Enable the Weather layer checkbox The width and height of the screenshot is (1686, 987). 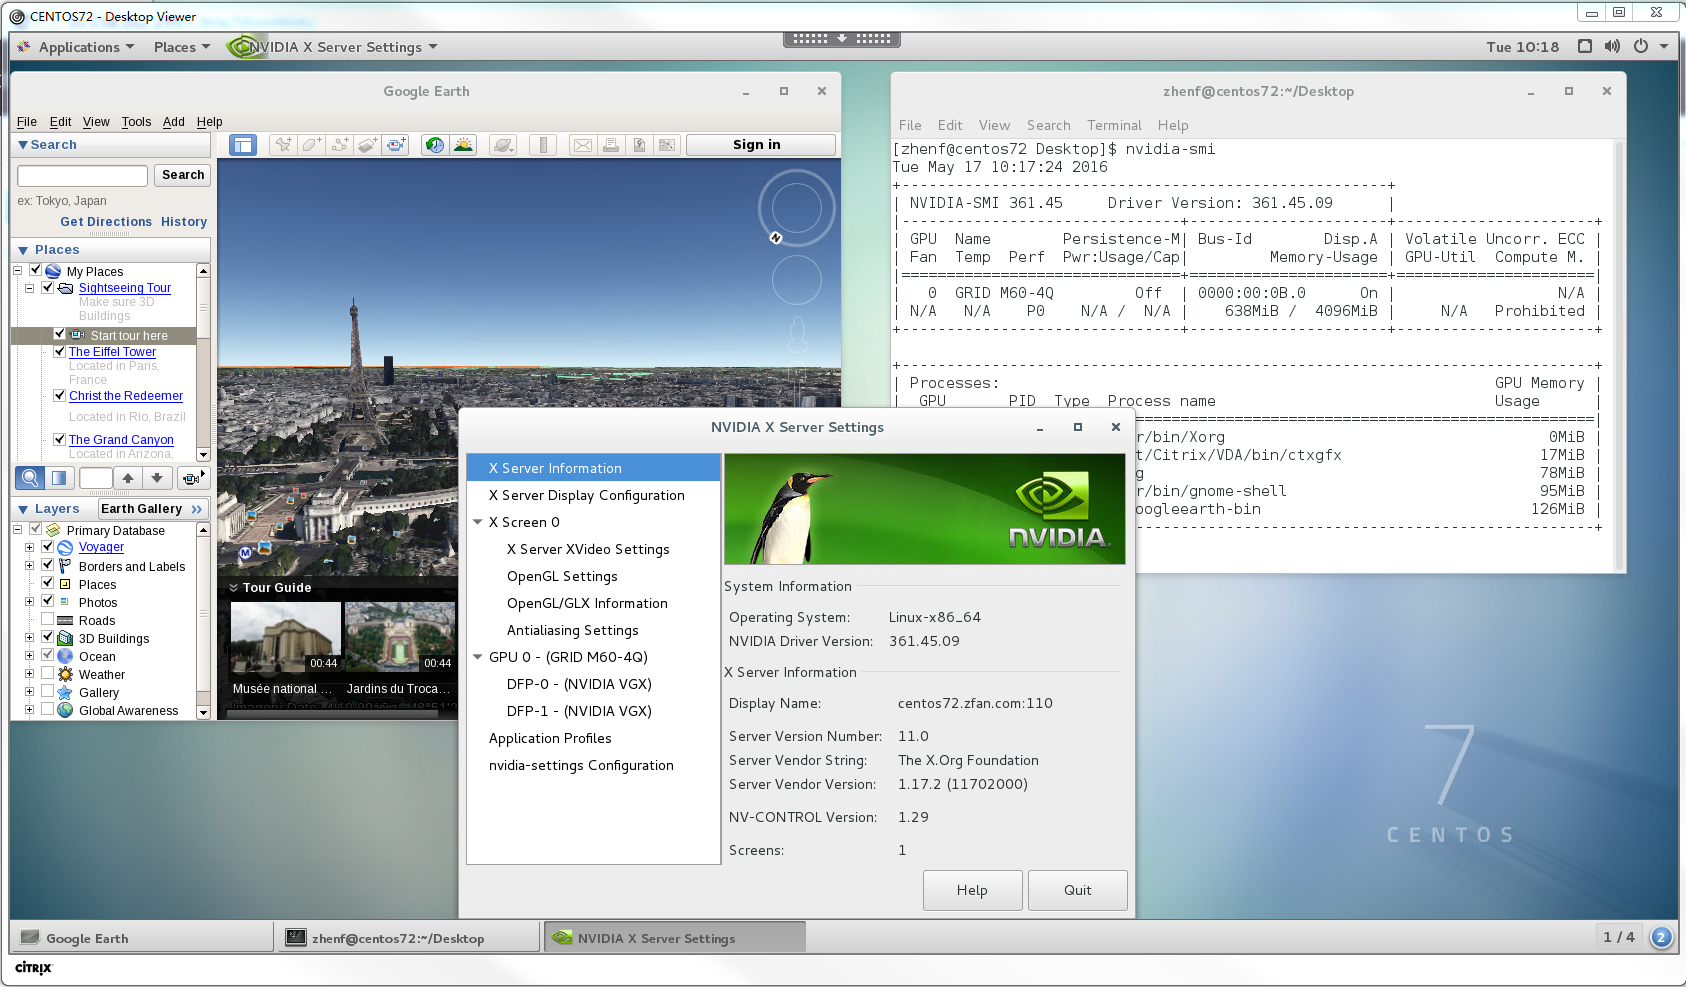[x=47, y=674]
